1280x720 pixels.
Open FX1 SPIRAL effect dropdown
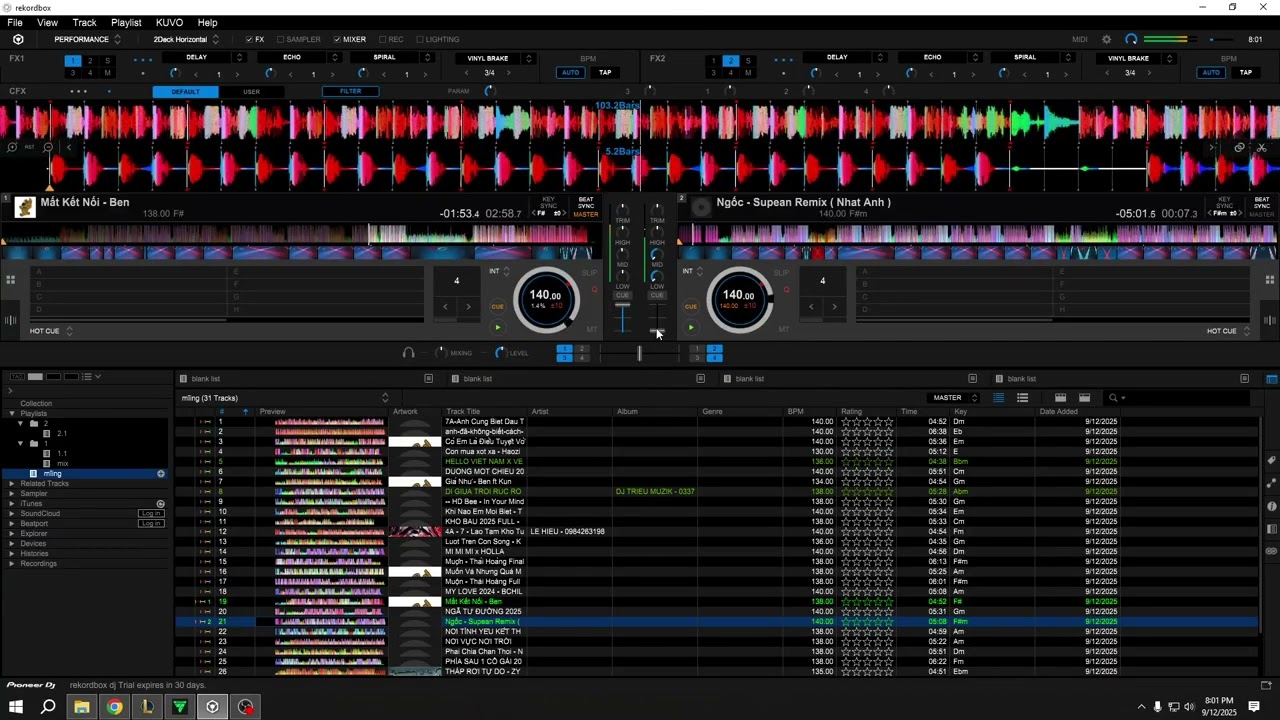[391, 57]
